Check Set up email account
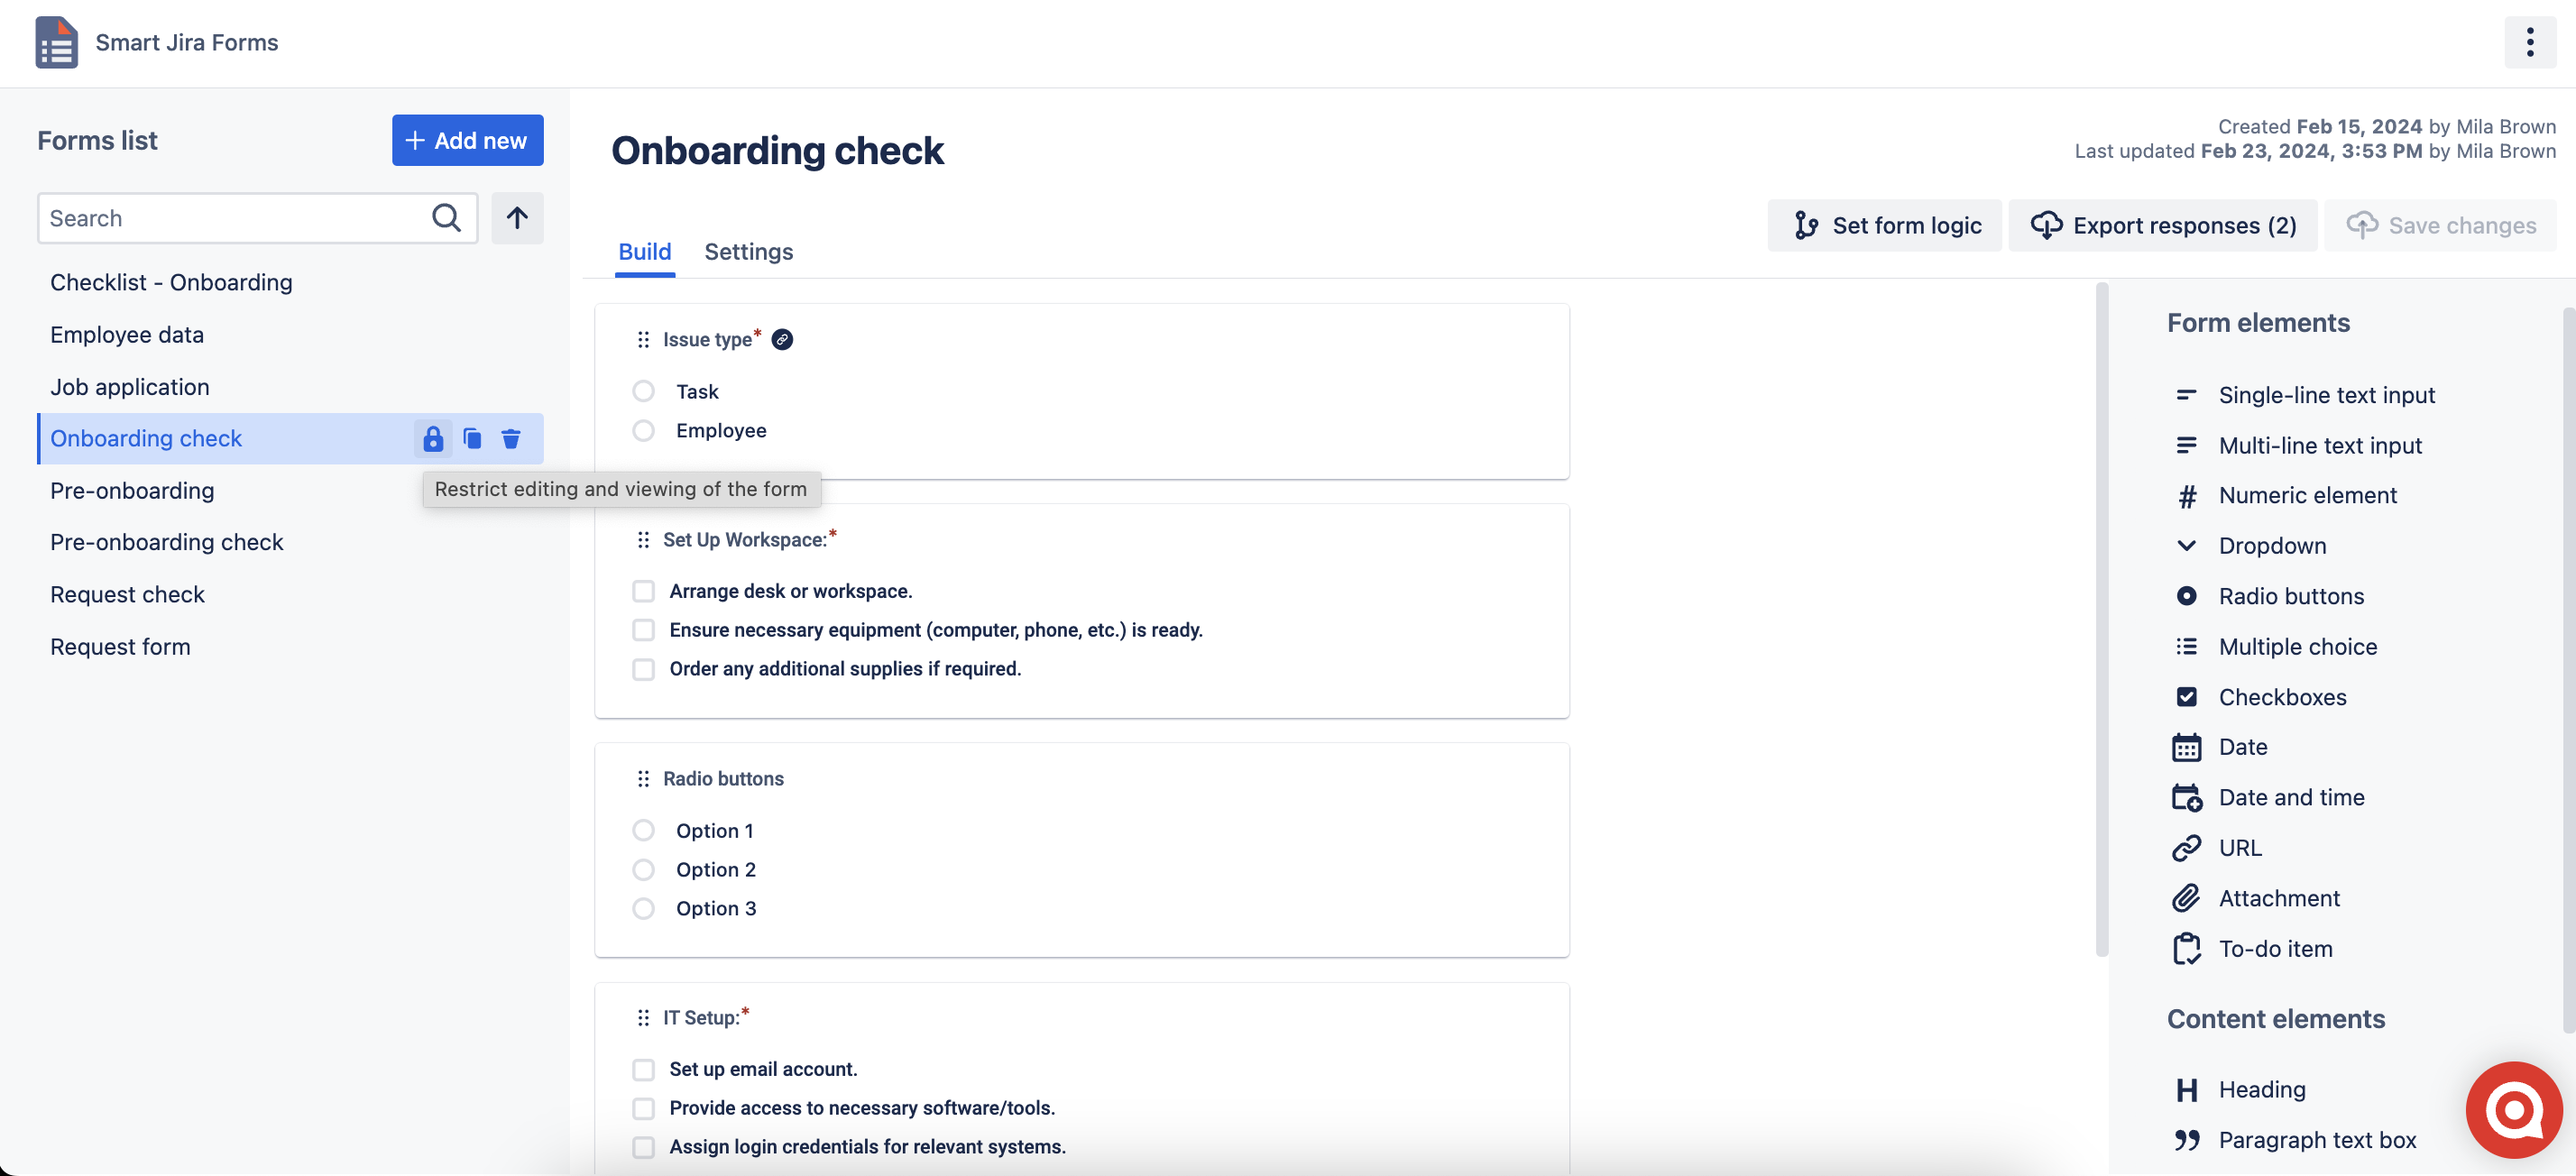This screenshot has height=1176, width=2576. coord(643,1069)
